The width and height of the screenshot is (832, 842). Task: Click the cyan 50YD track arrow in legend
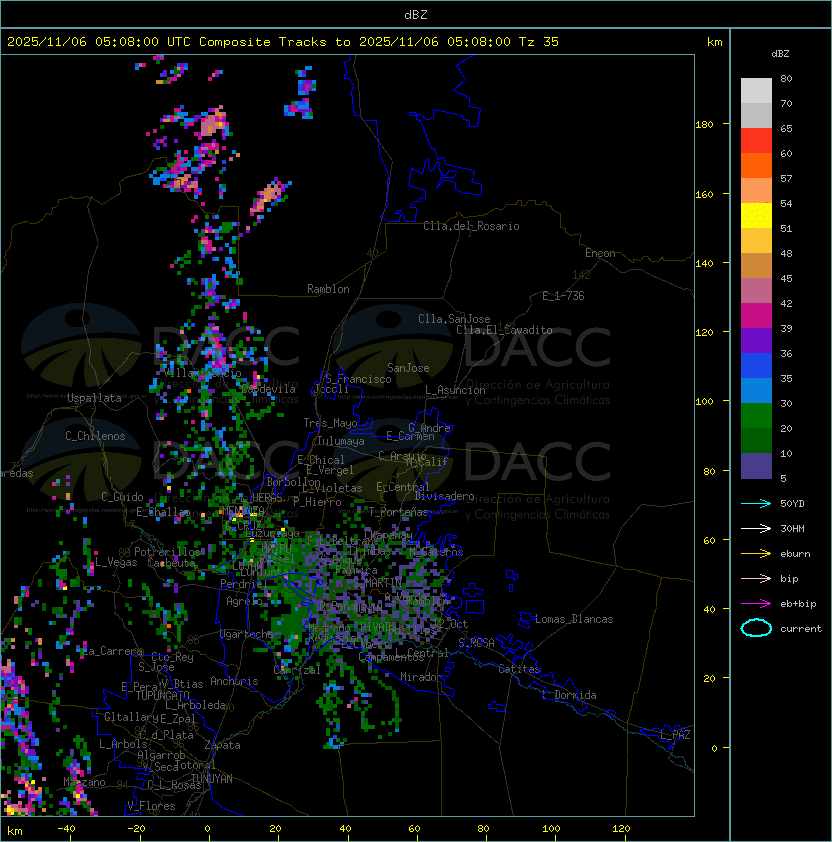tap(756, 504)
